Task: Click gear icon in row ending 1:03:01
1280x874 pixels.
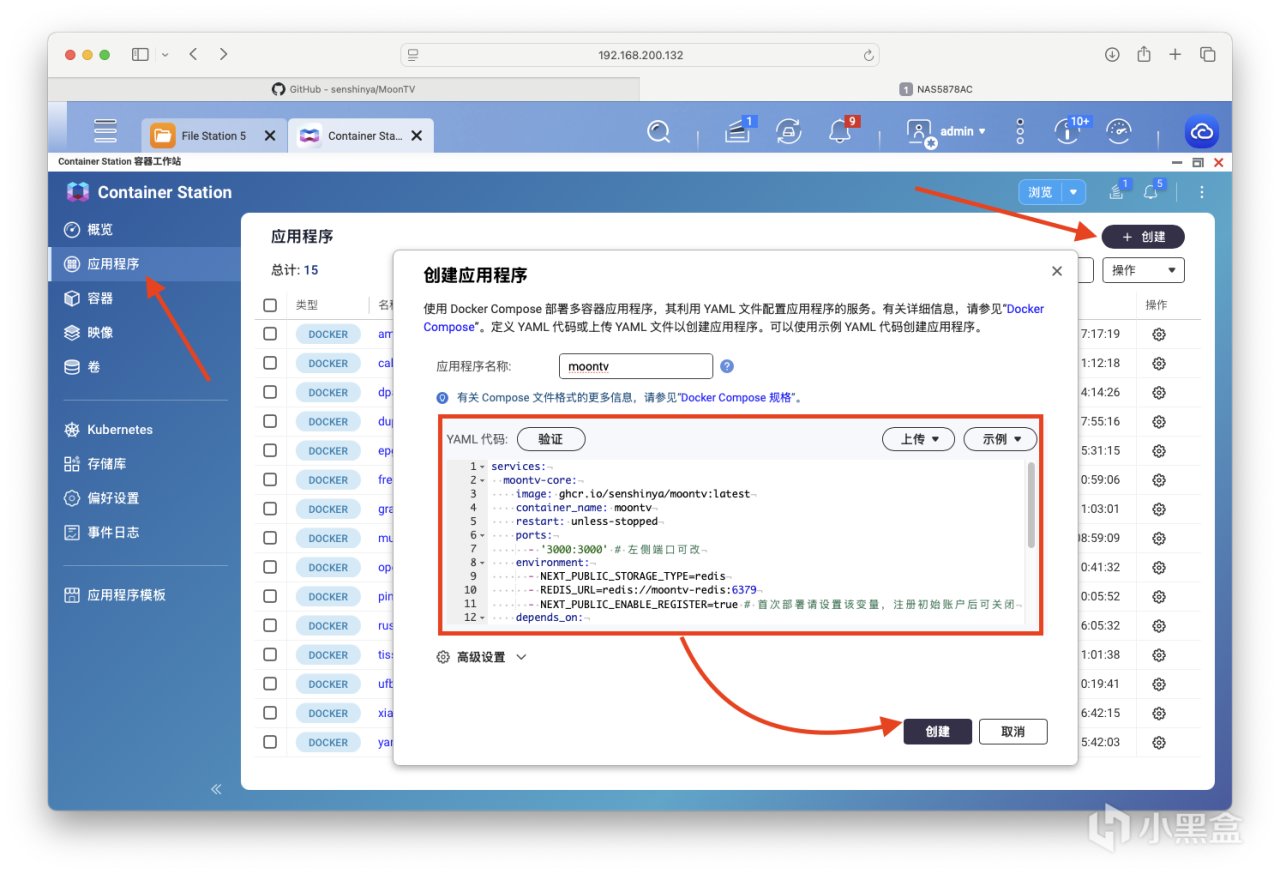Action: [x=1159, y=508]
